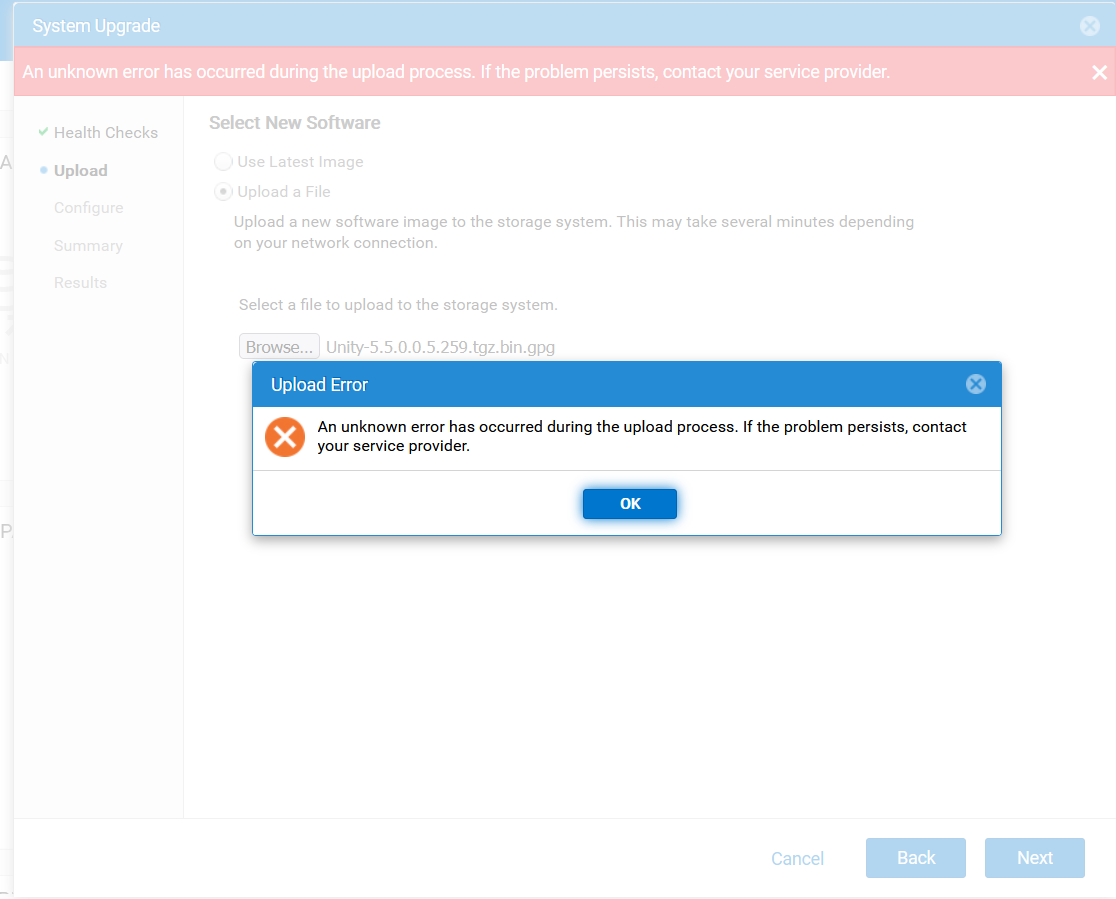
Task: Click the blue dot next to Upload
Action: click(43, 170)
